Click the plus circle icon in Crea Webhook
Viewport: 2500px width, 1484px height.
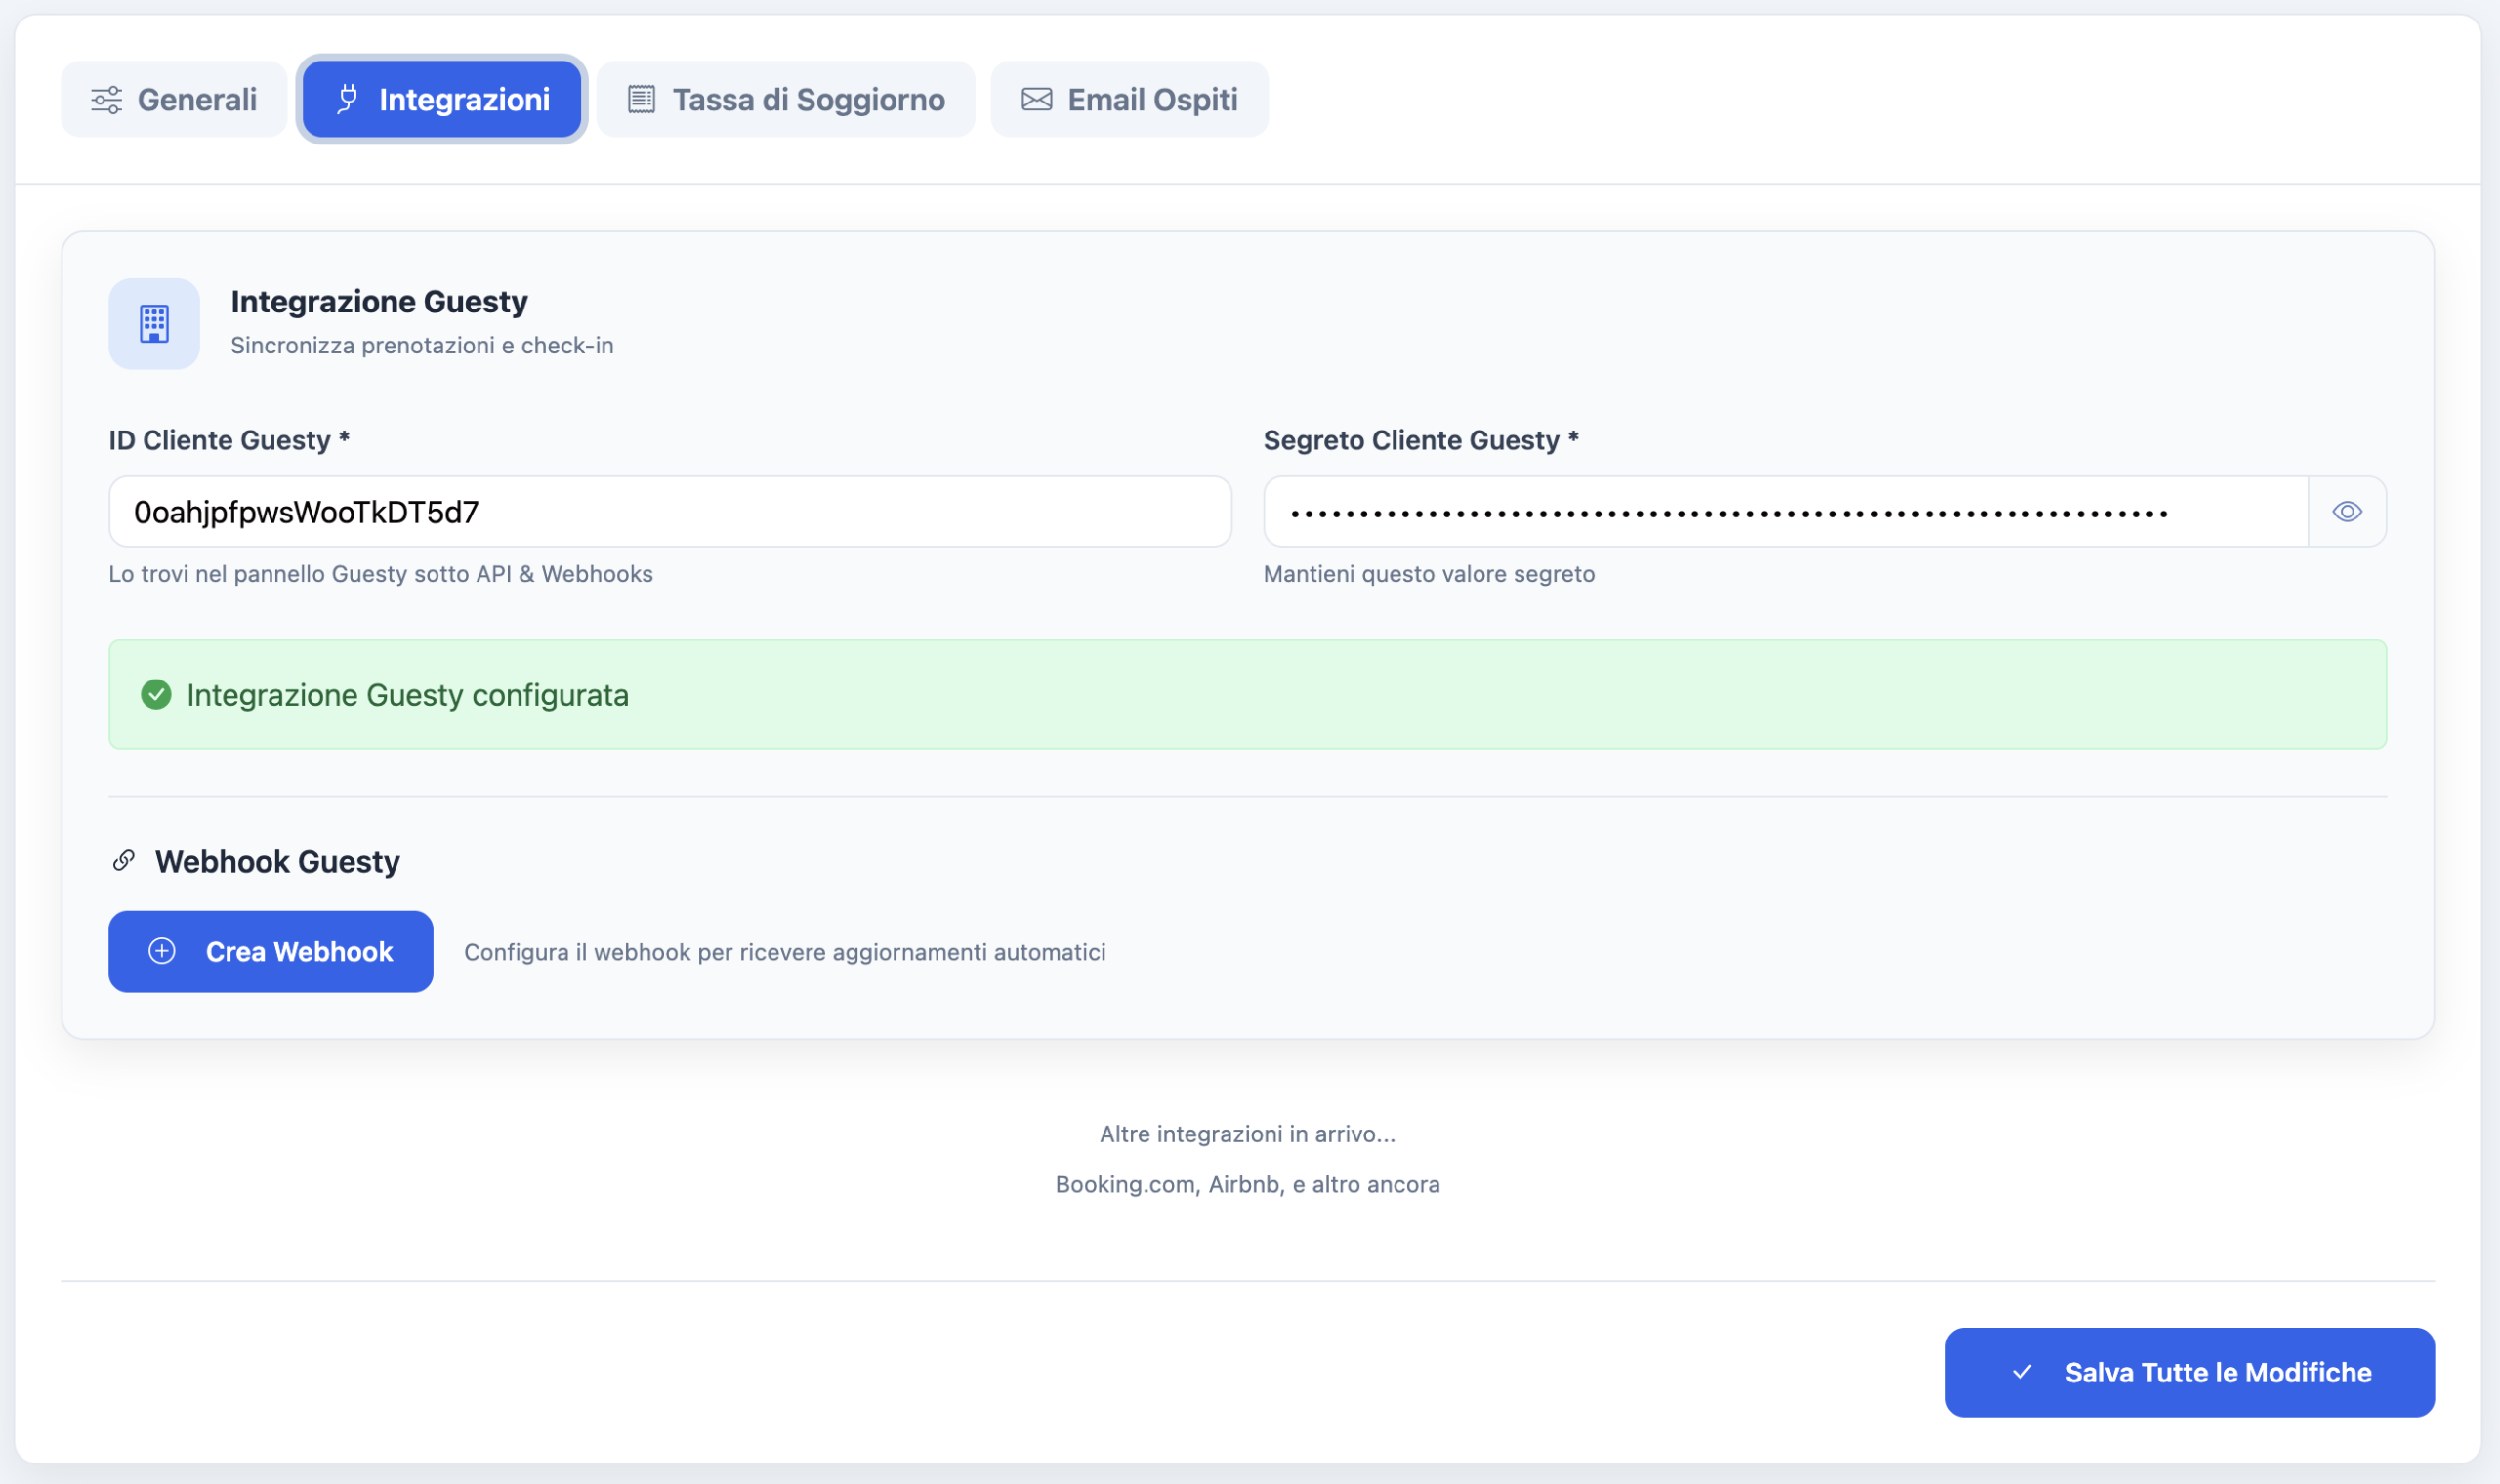(x=162, y=951)
